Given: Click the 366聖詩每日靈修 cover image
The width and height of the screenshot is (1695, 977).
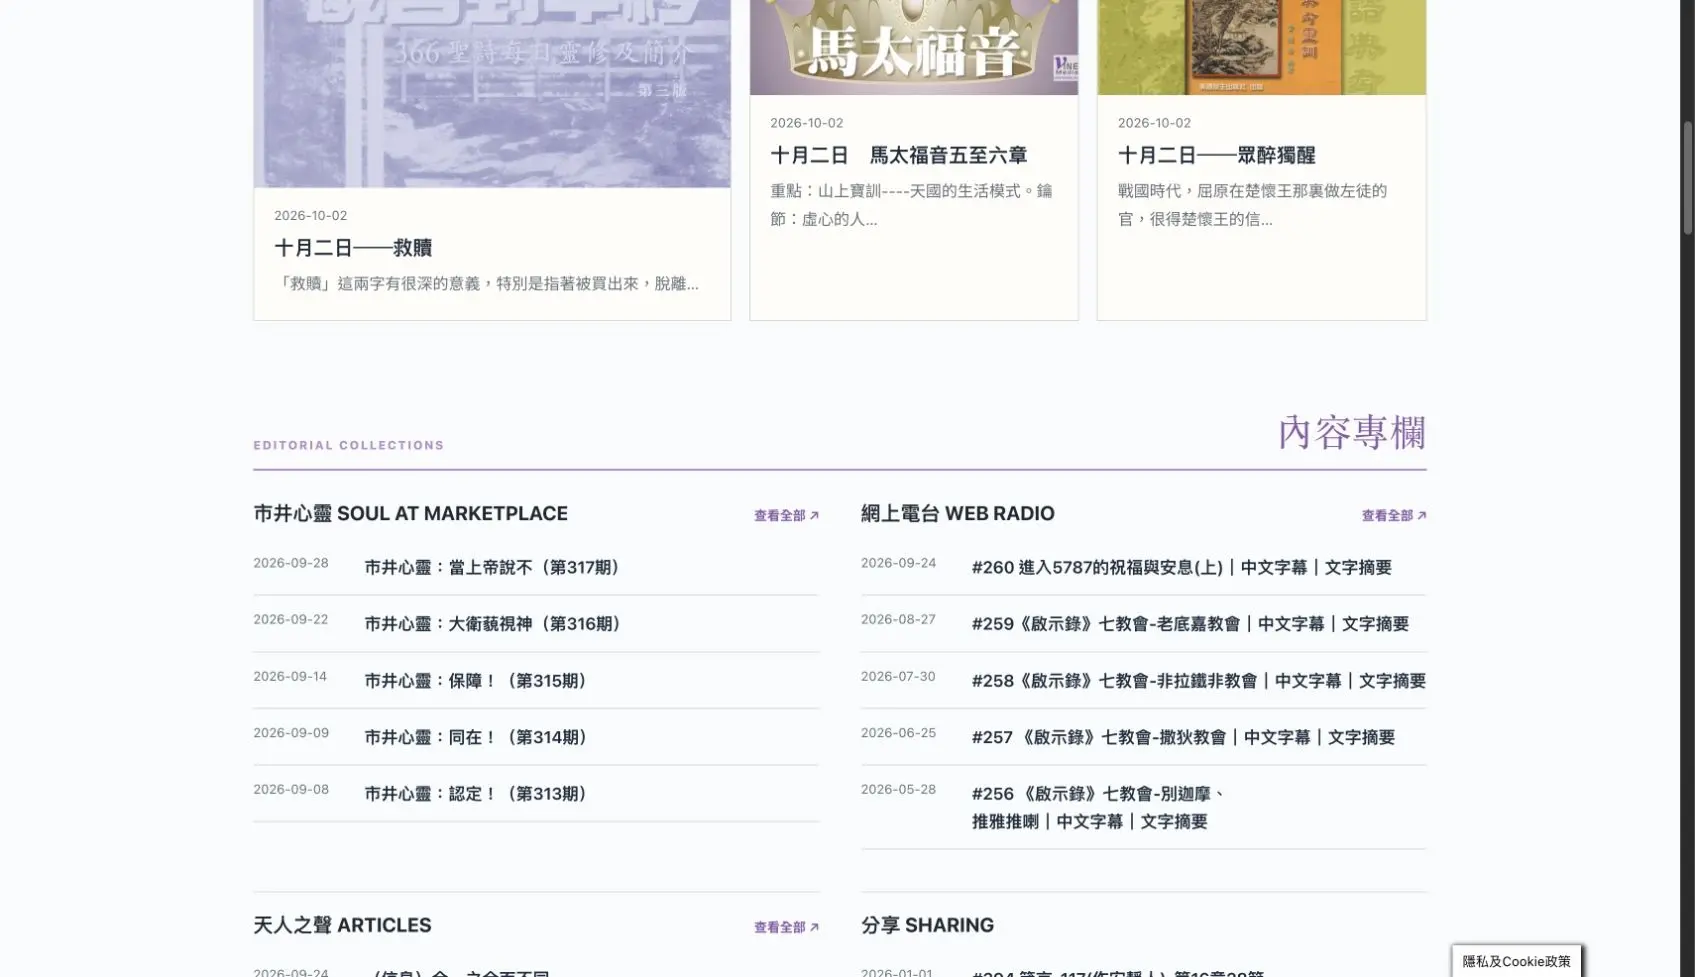Looking at the screenshot, I should coord(492,93).
